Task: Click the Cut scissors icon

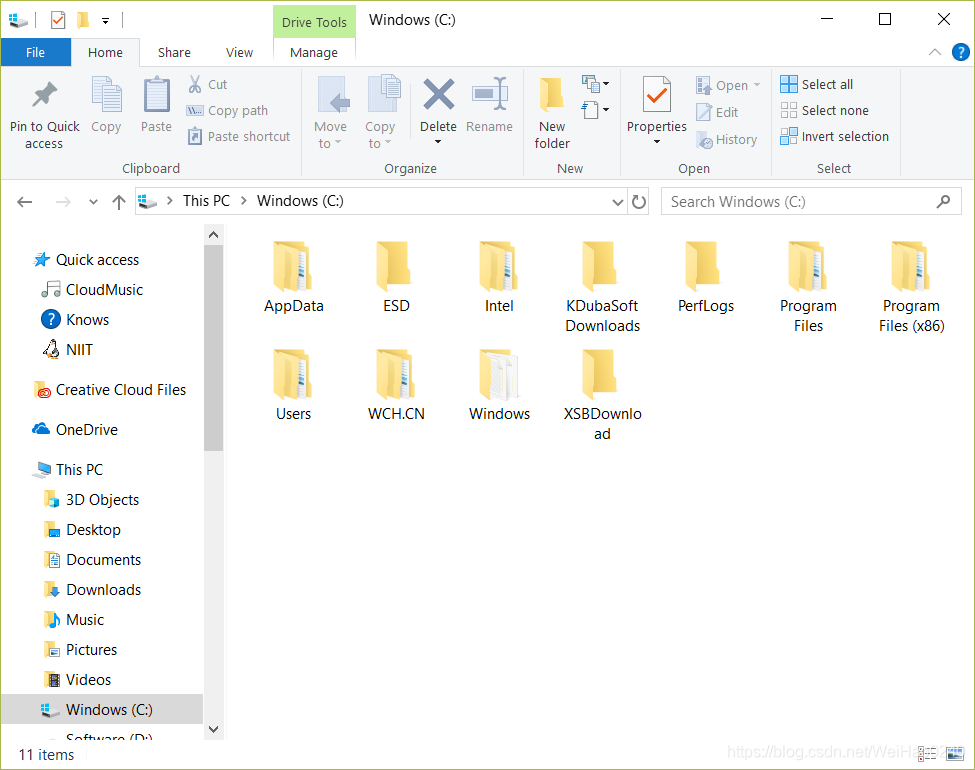Action: tap(195, 84)
